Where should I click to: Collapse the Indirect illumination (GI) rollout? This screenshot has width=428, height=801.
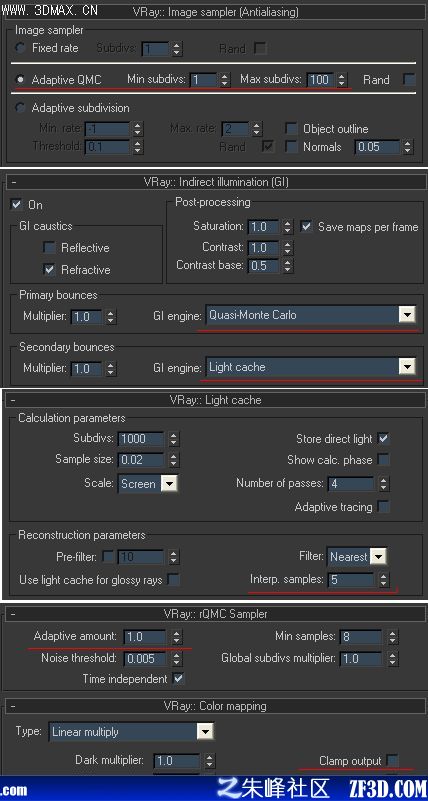(13, 182)
